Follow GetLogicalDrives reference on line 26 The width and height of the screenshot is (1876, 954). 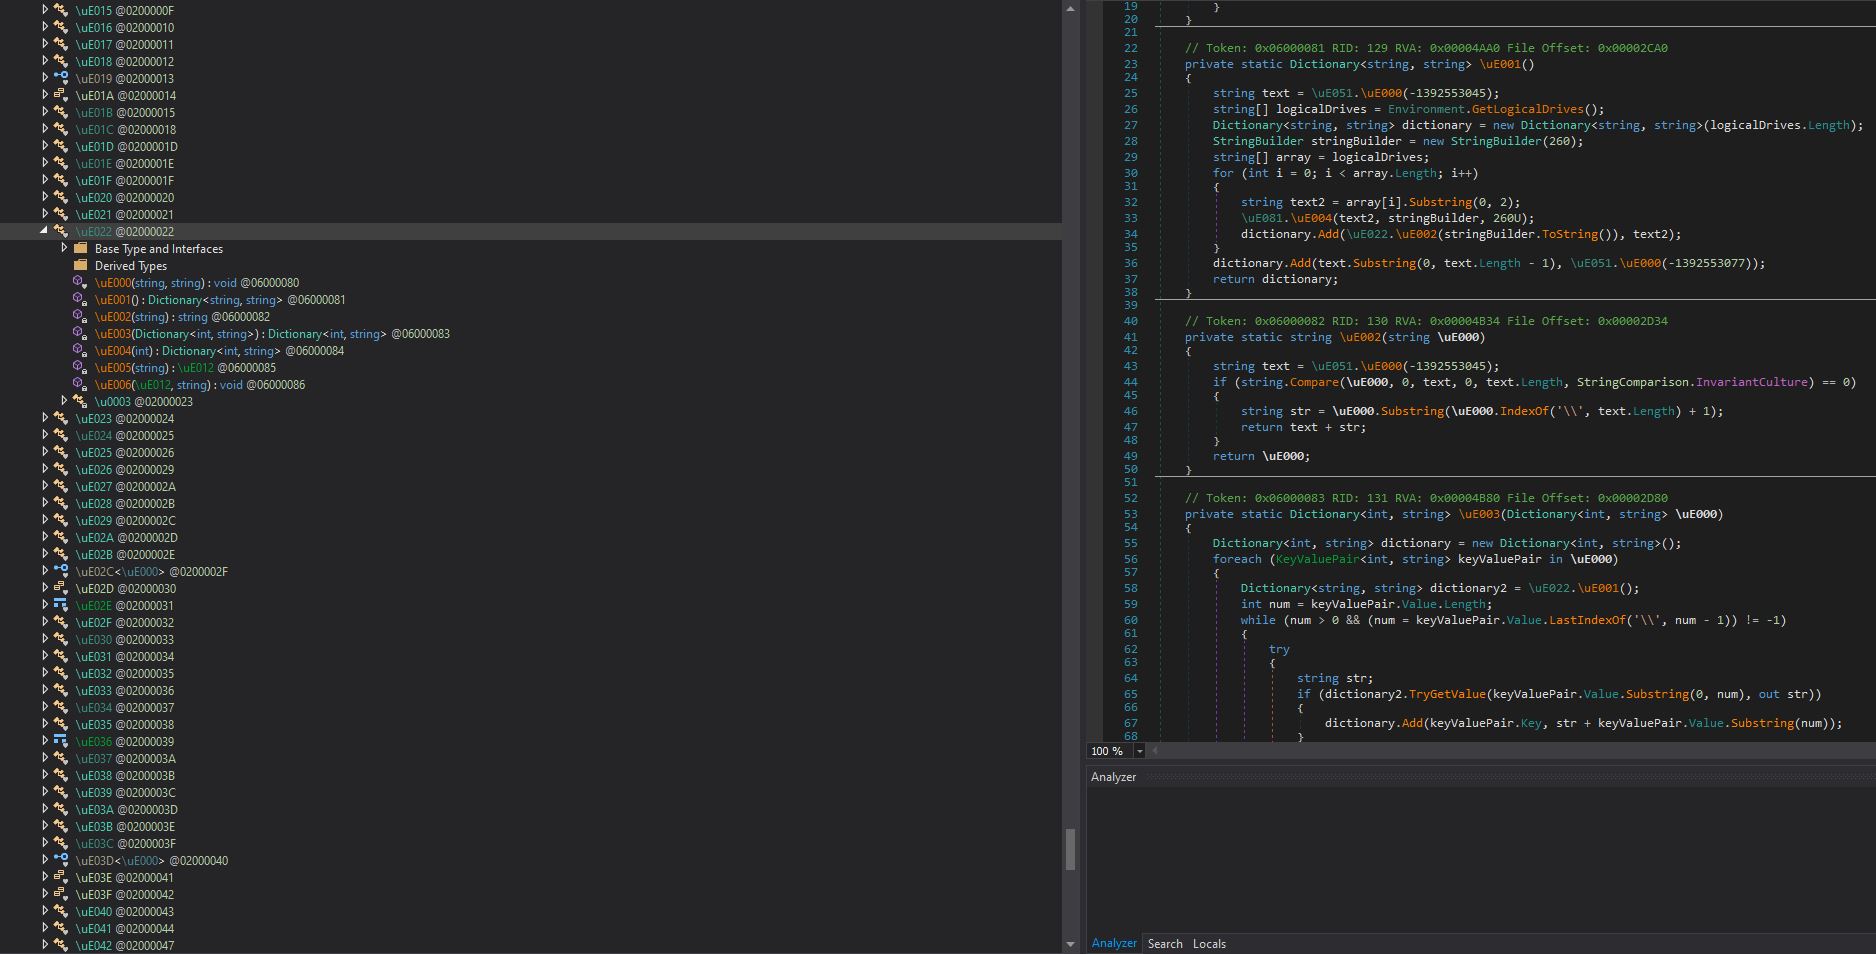(x=1527, y=109)
